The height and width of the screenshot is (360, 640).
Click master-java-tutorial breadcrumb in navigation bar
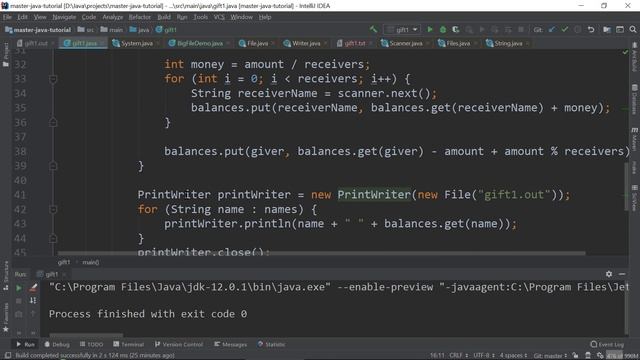[x=38, y=30]
